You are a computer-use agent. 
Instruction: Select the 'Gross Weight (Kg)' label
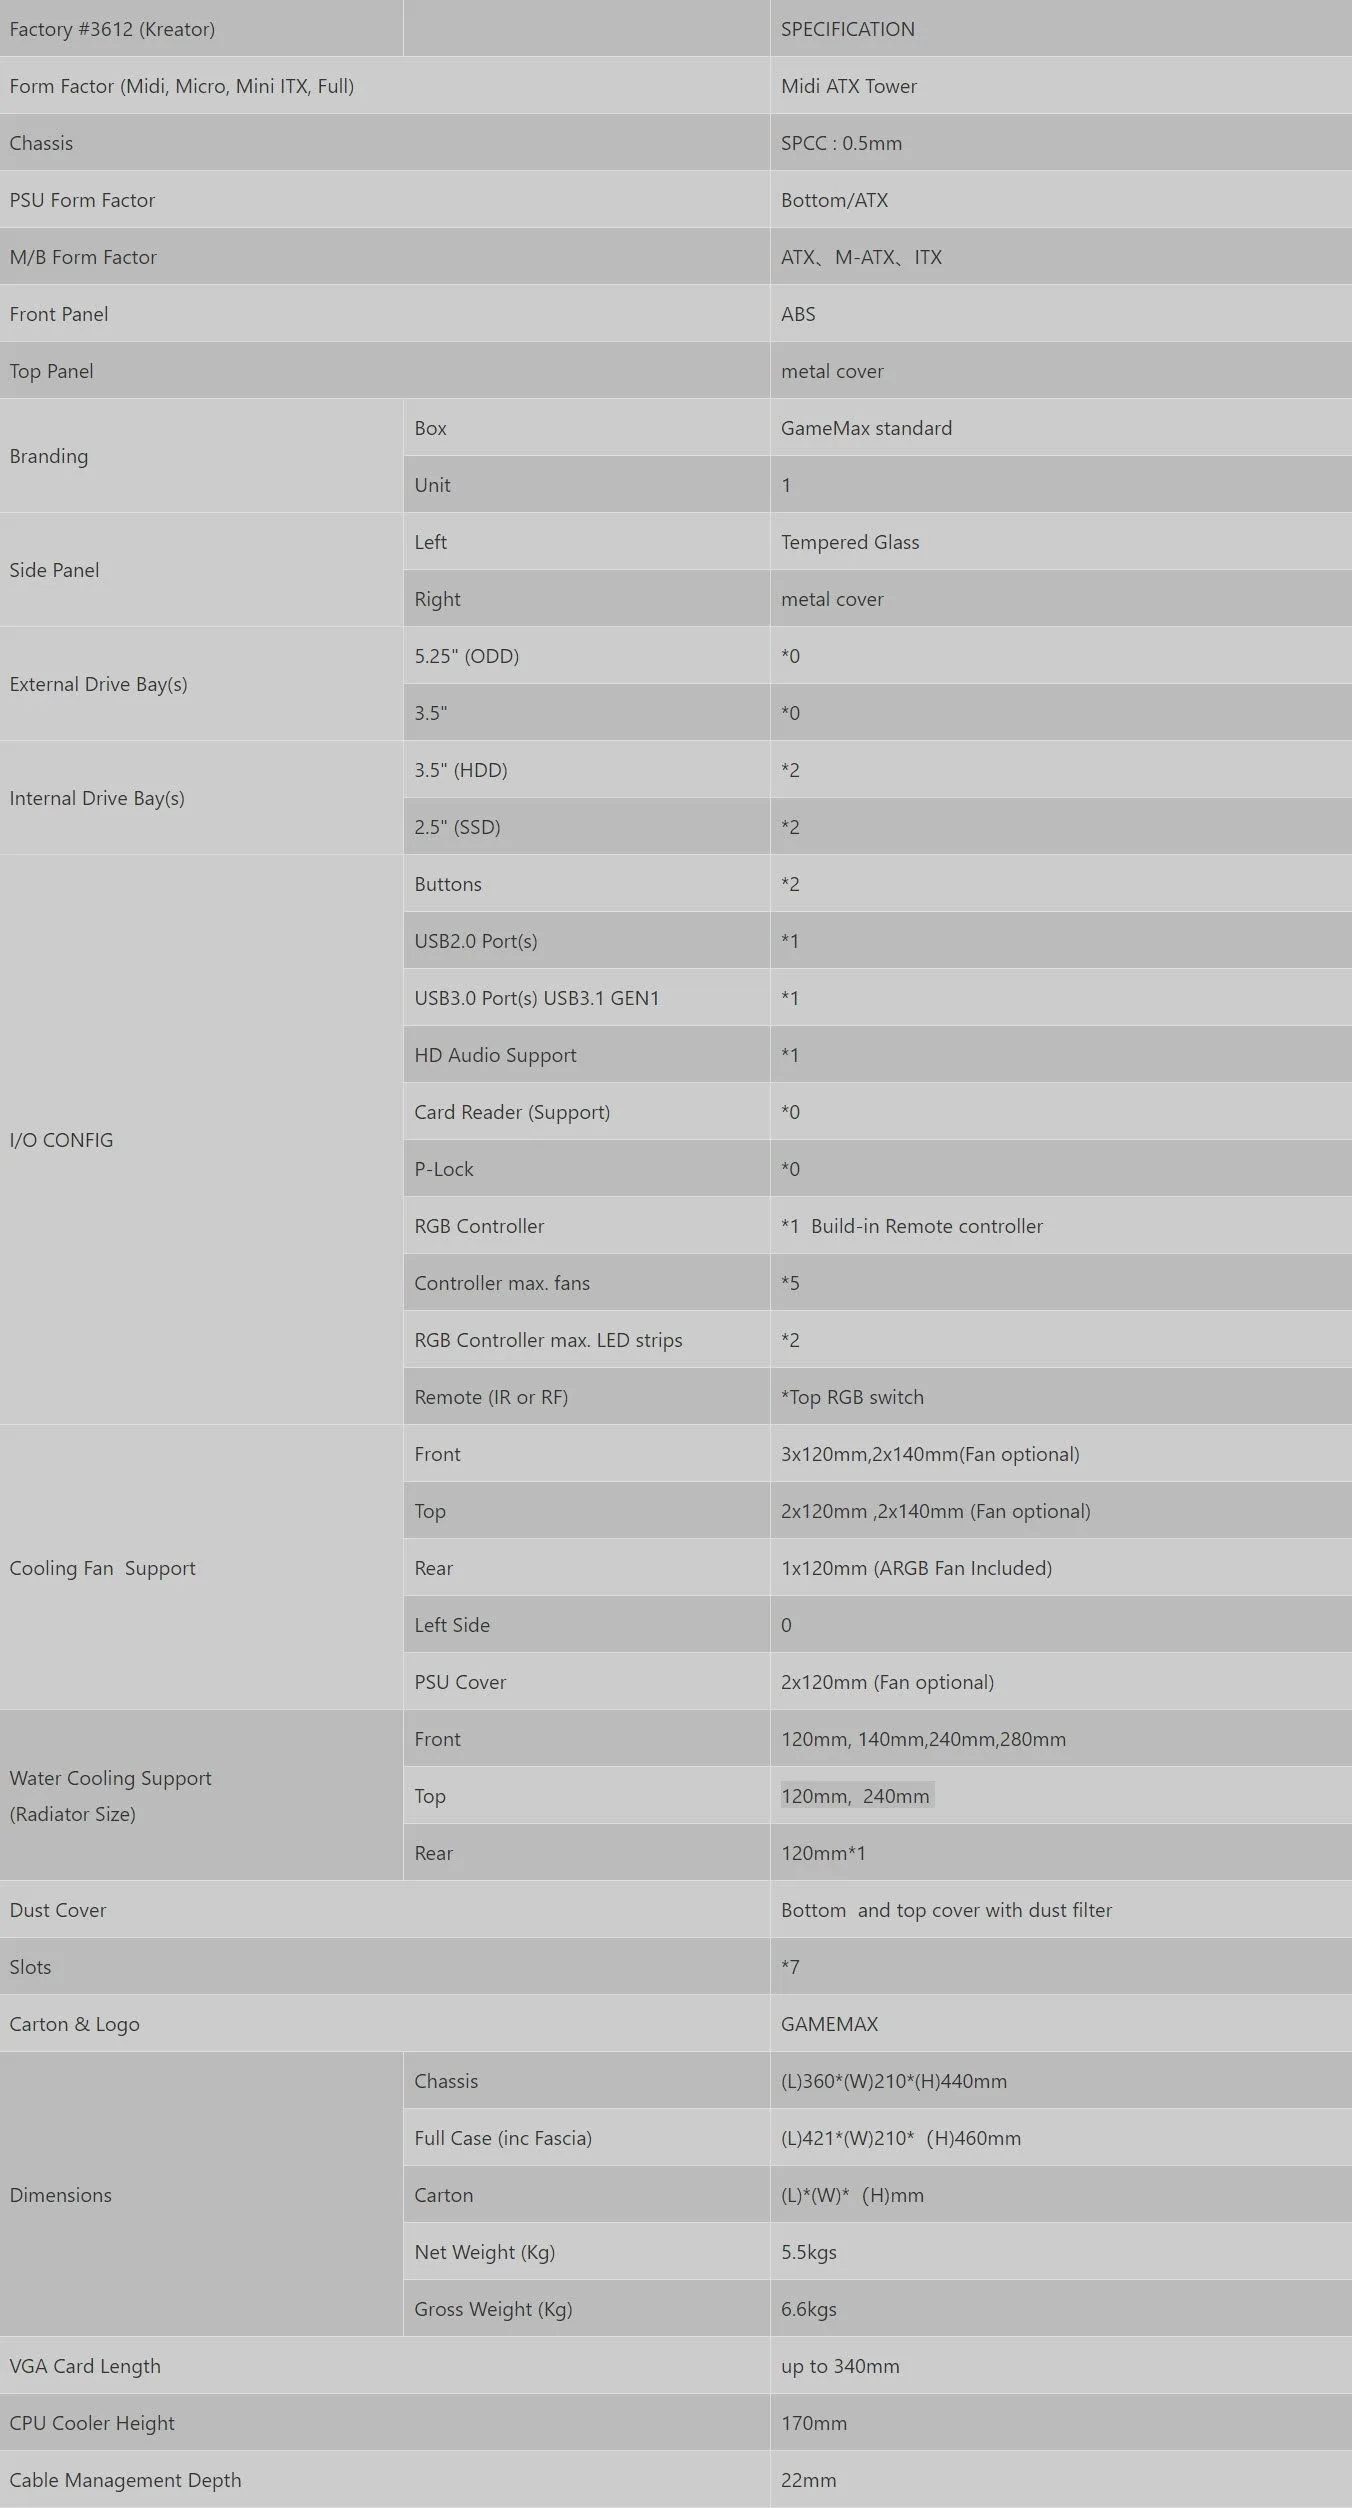click(x=493, y=2309)
